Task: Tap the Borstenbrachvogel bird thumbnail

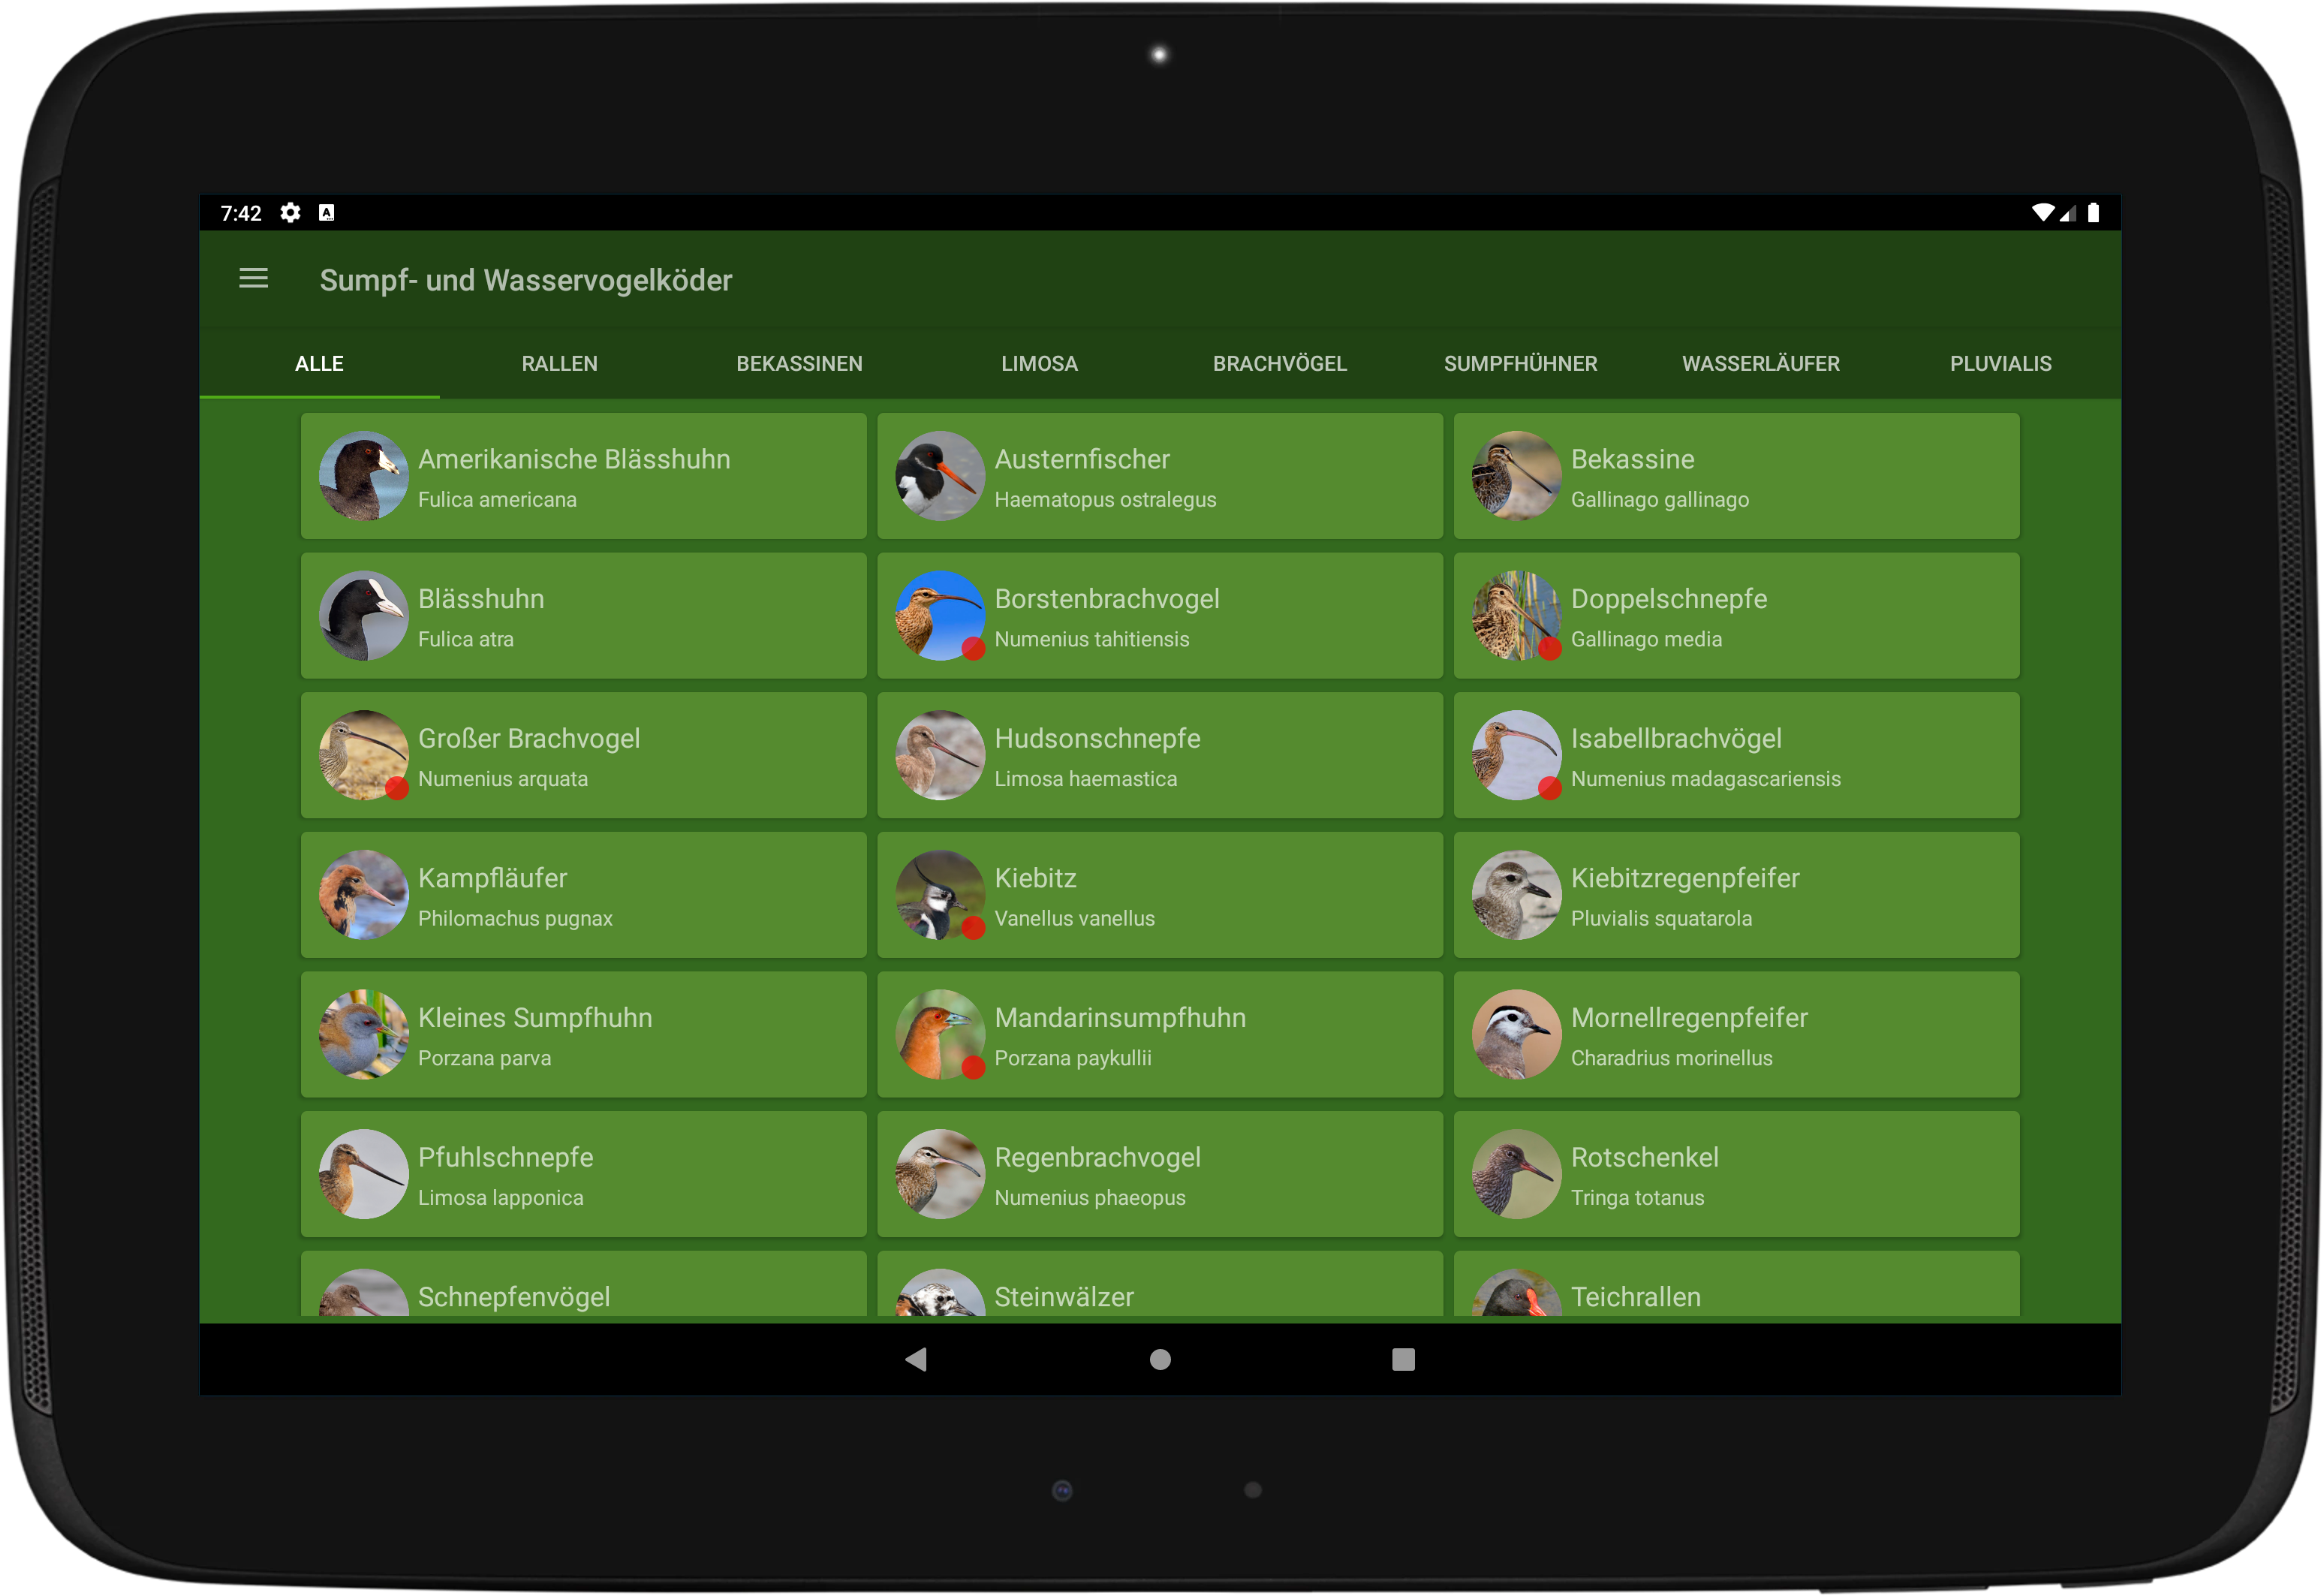Action: 940,616
